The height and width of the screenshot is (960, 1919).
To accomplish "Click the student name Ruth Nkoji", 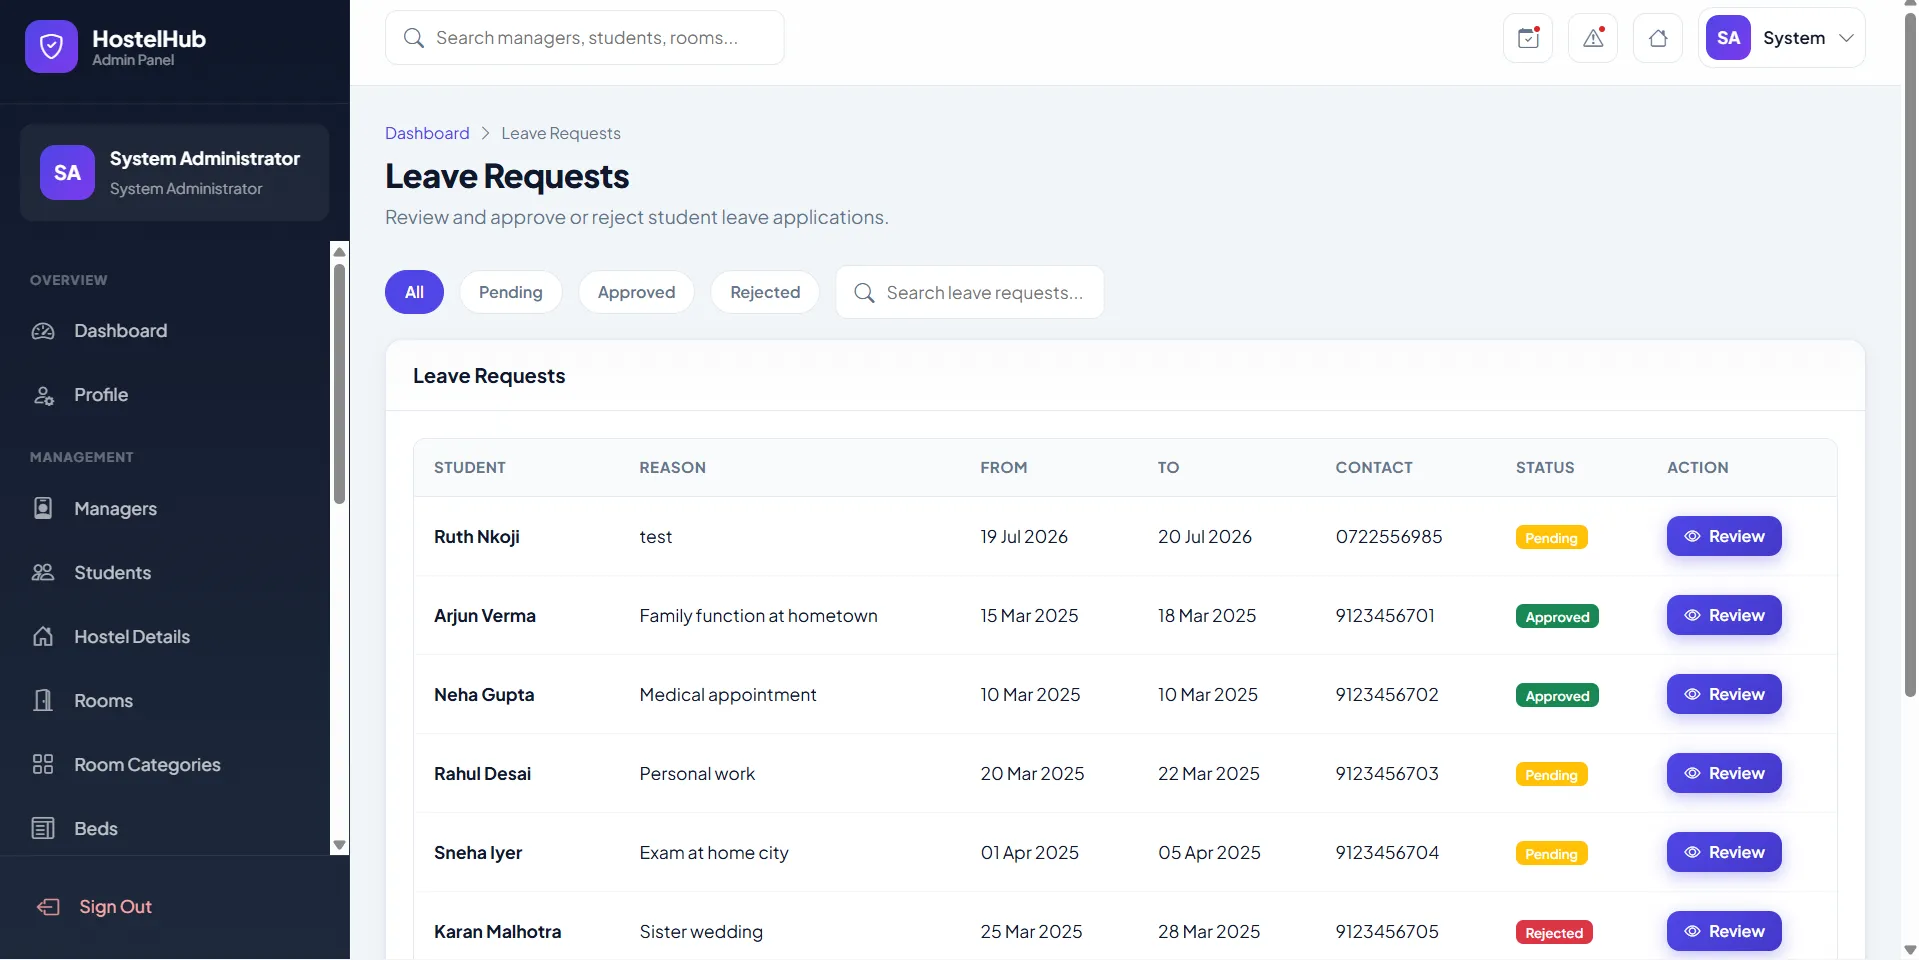I will click(477, 537).
